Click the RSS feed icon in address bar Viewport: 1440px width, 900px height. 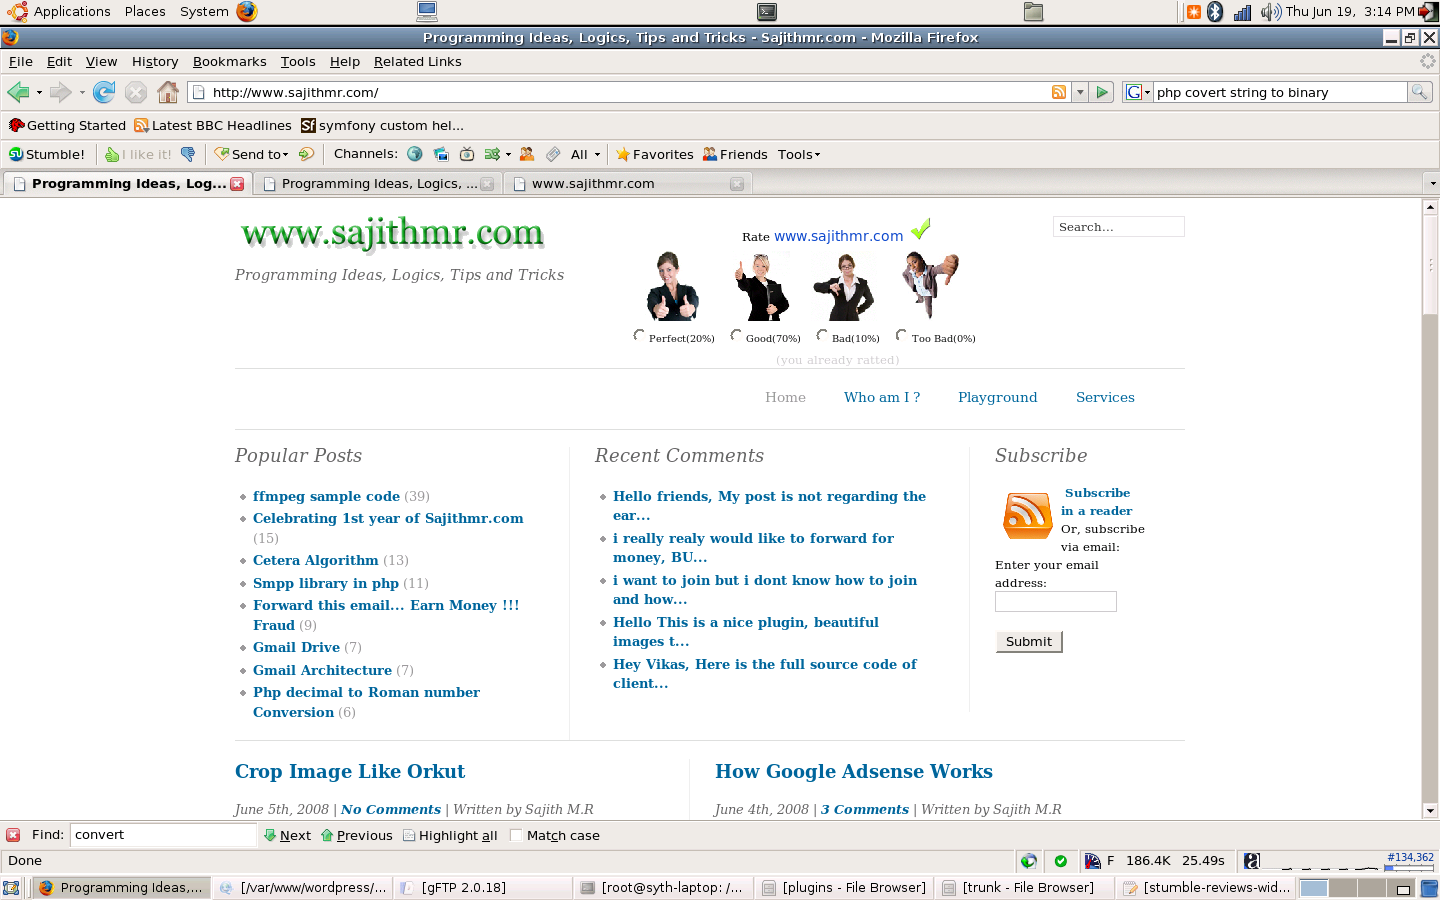pyautogui.click(x=1059, y=92)
